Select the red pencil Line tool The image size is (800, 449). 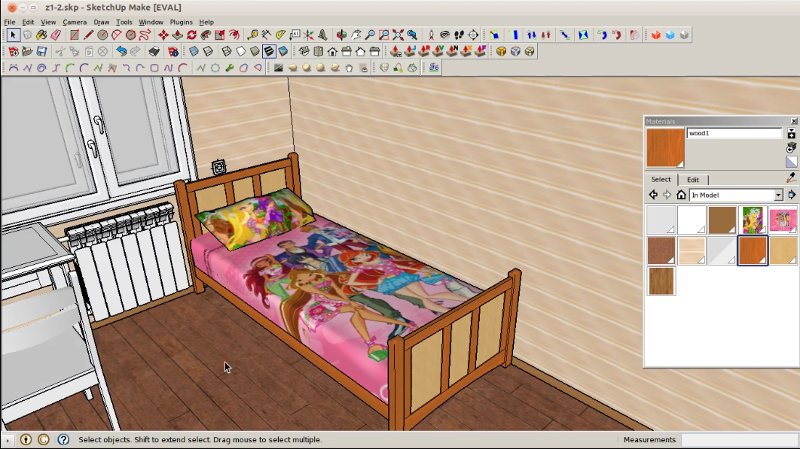pyautogui.click(x=88, y=35)
